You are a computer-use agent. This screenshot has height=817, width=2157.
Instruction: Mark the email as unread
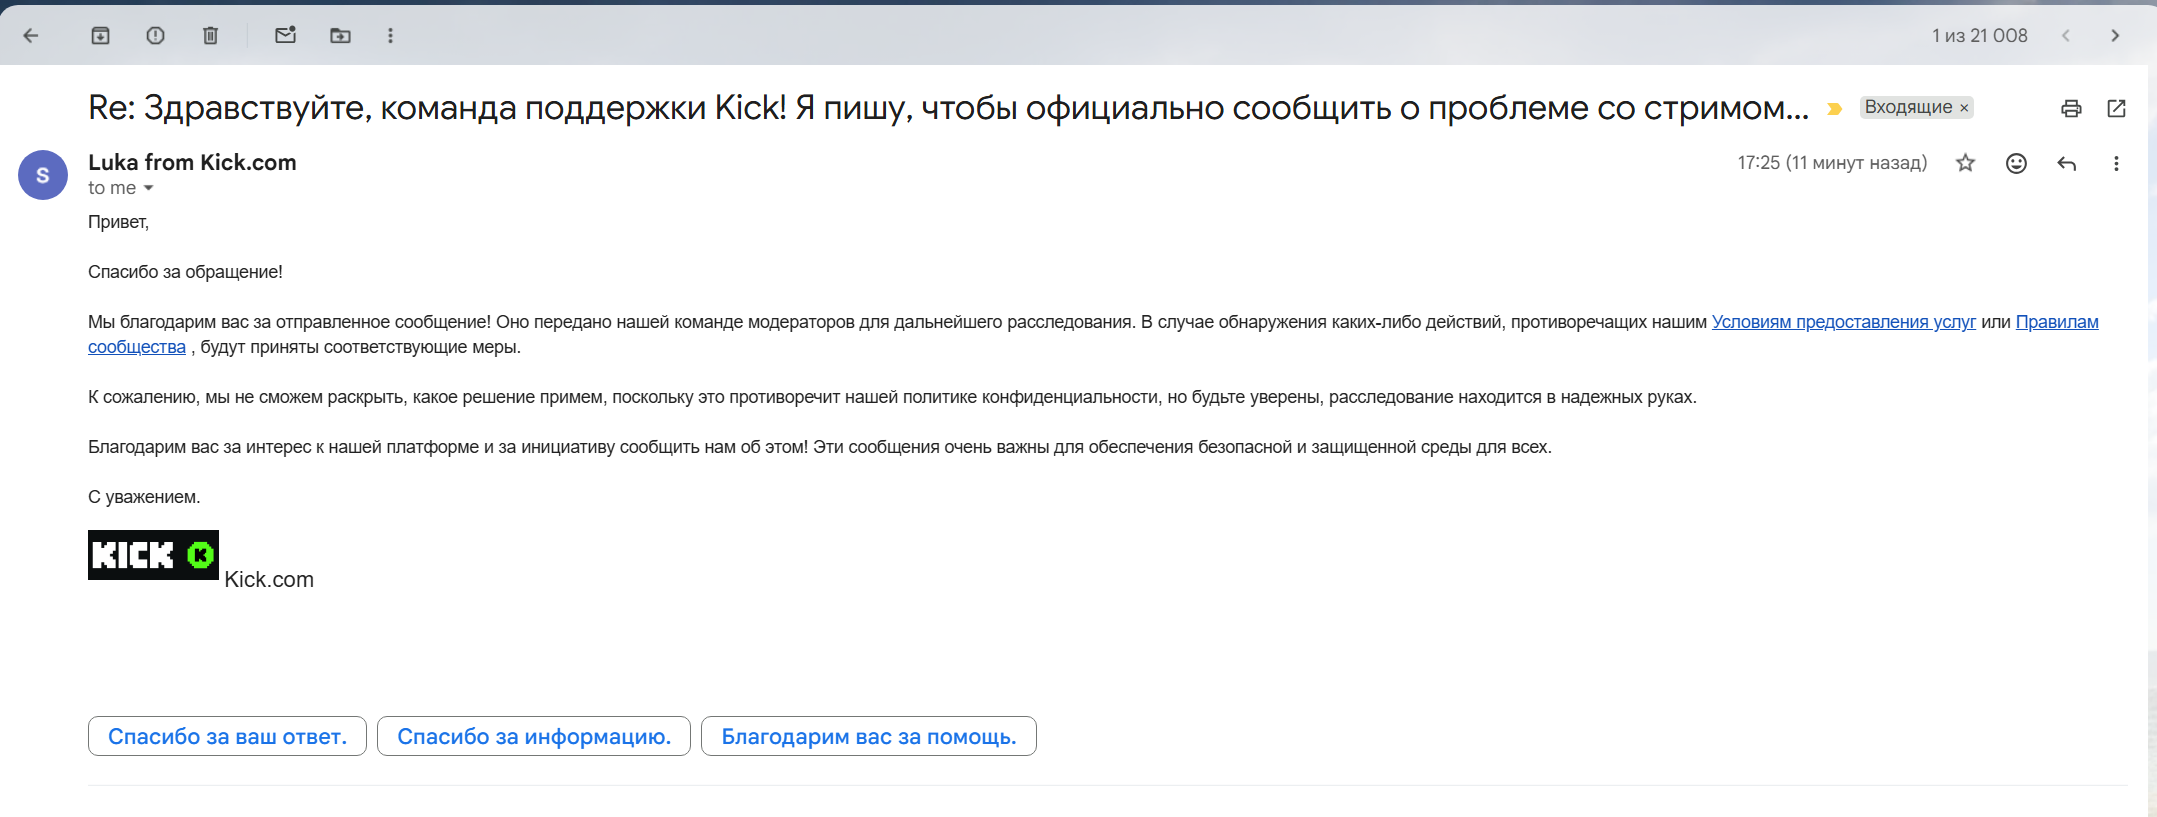285,36
